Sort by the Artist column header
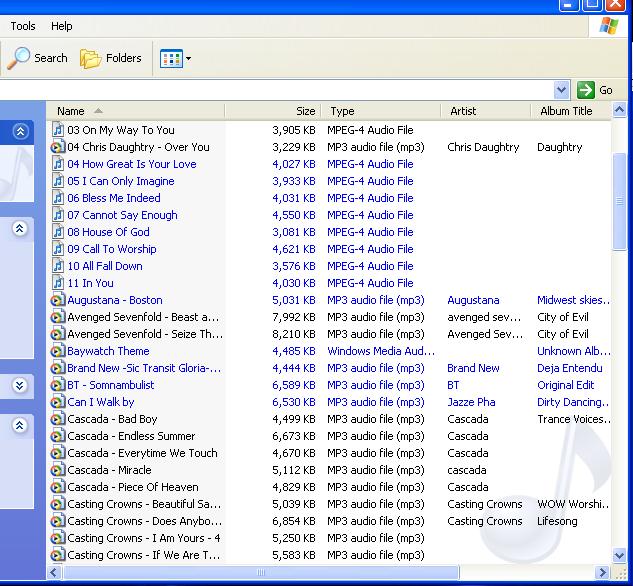 486,111
